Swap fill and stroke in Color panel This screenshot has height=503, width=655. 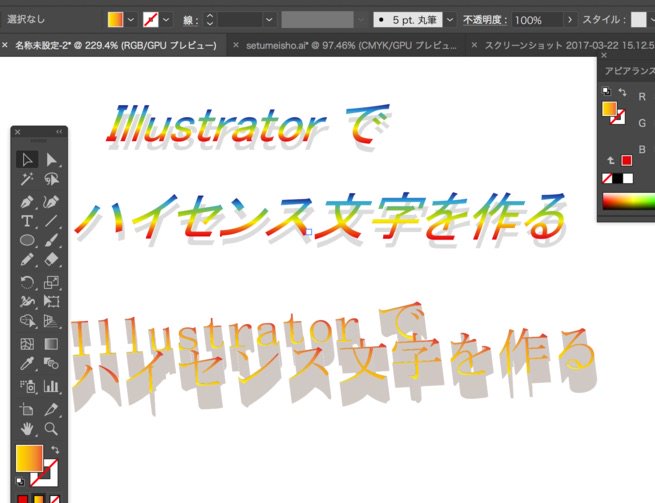(x=622, y=91)
